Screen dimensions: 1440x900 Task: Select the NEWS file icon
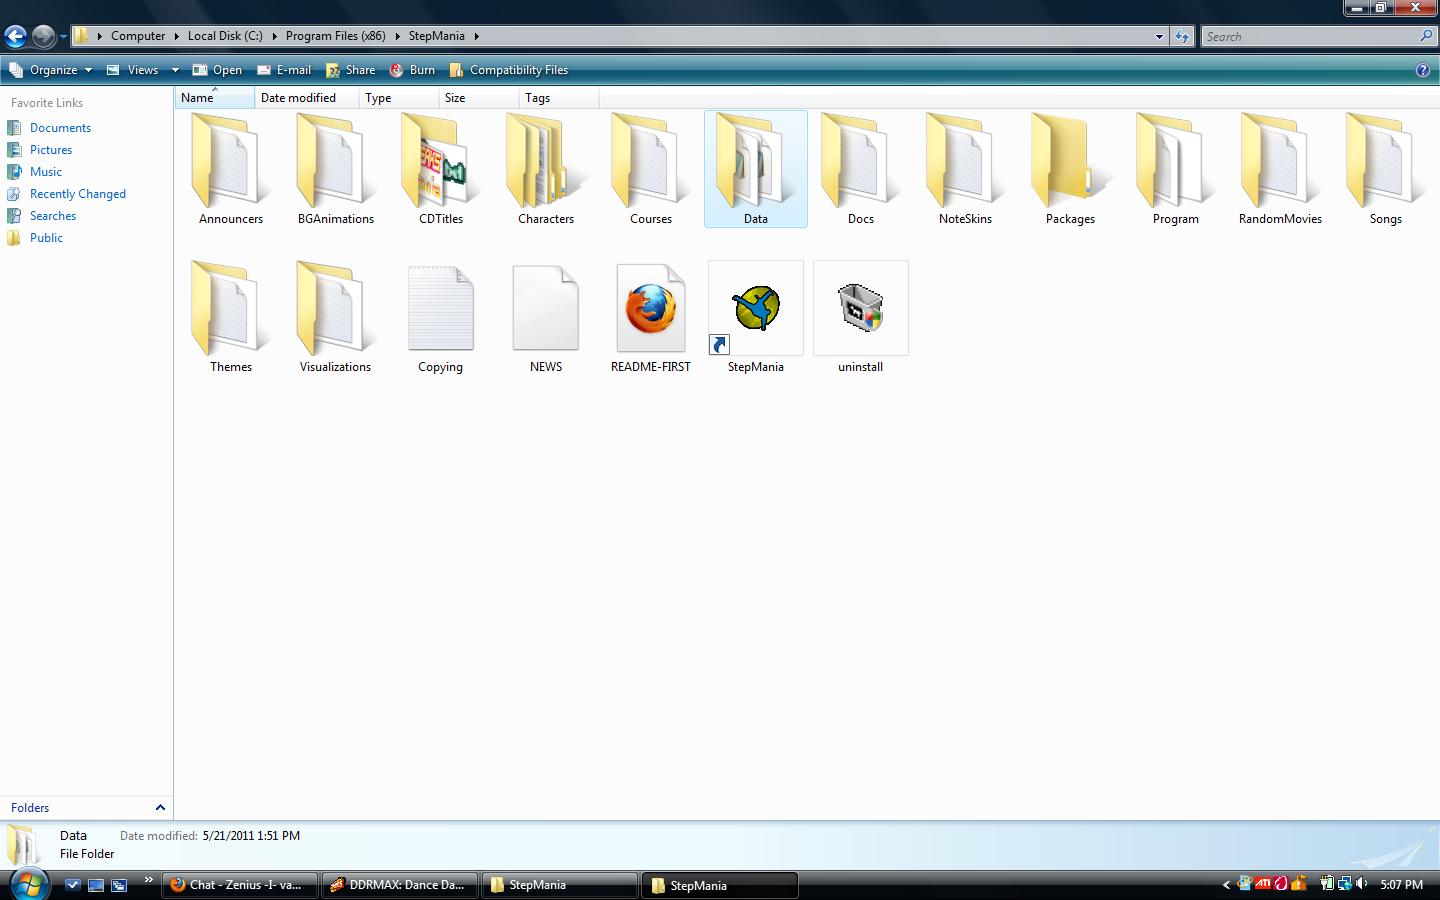click(x=545, y=308)
